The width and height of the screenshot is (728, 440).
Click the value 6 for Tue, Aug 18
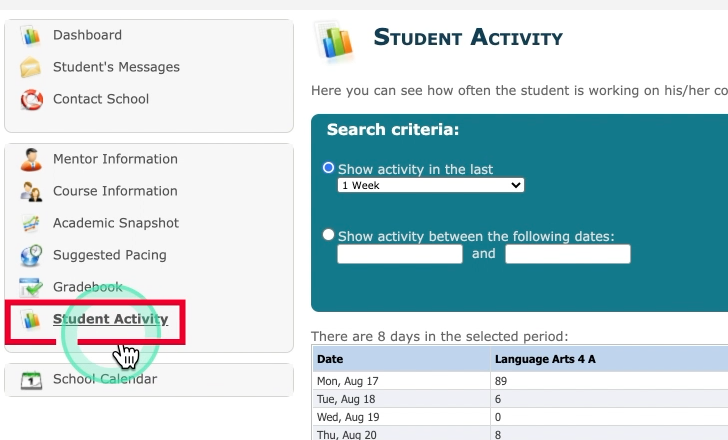(x=498, y=399)
